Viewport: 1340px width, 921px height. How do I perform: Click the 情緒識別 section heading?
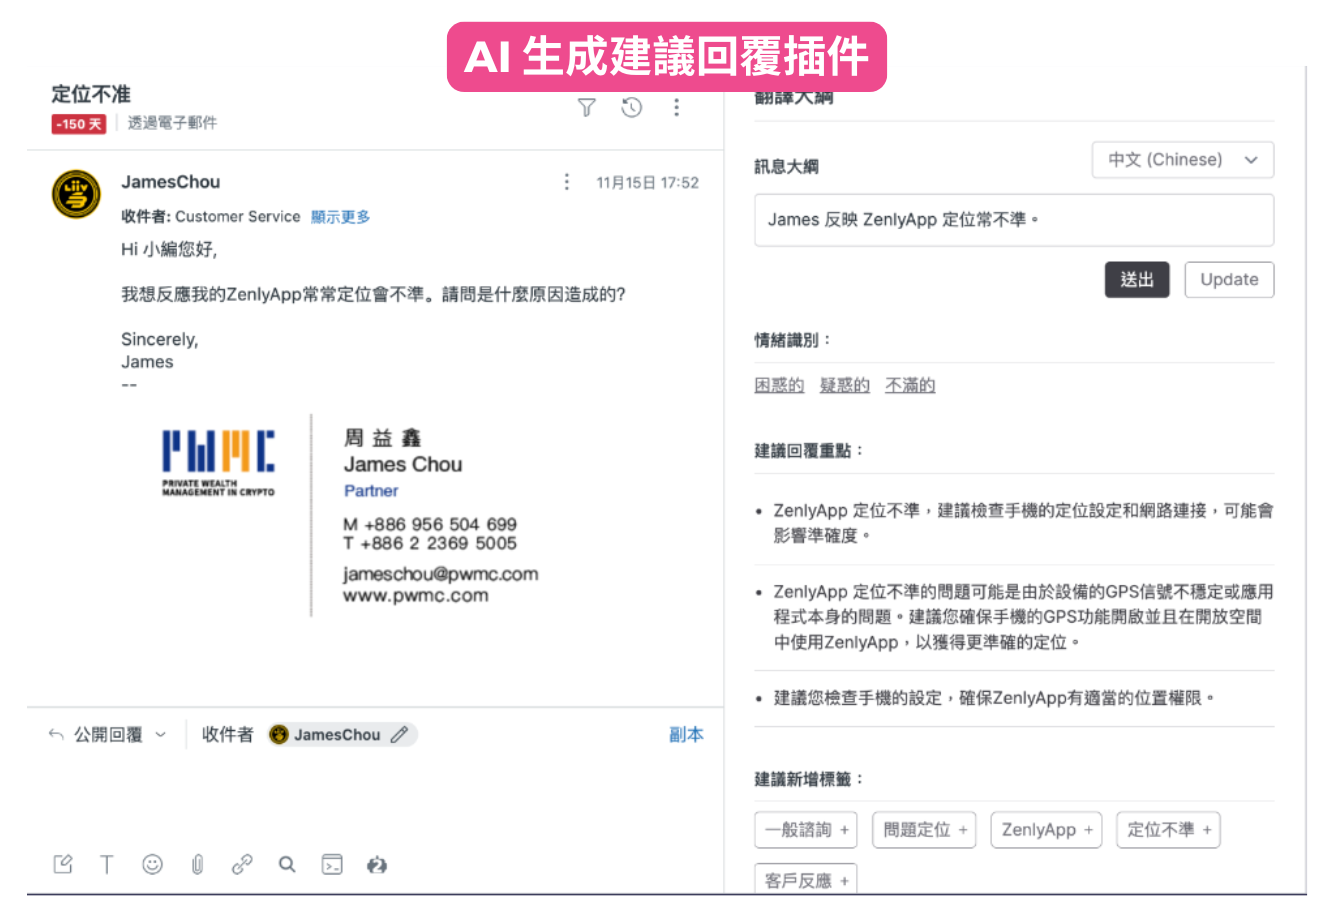[792, 341]
